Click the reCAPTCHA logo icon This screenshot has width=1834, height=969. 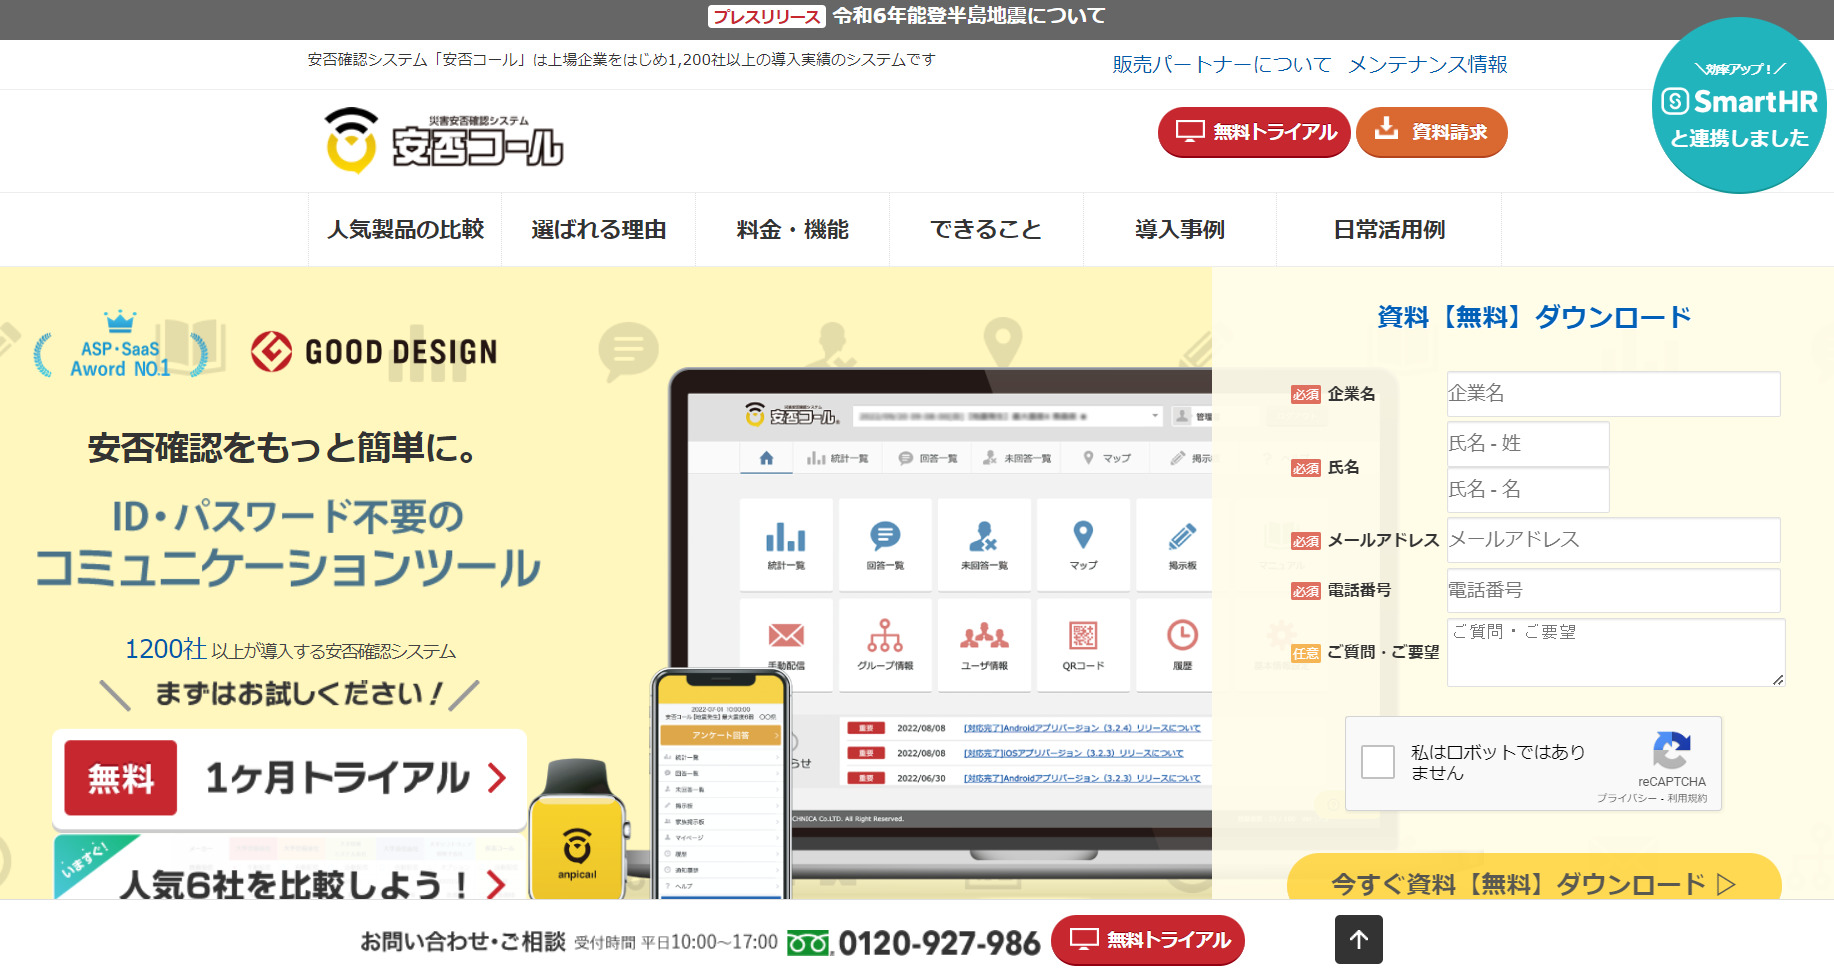coord(1671,750)
